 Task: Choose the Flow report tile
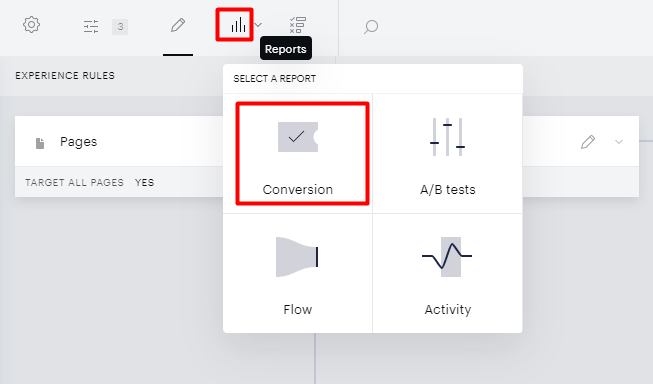pos(298,273)
